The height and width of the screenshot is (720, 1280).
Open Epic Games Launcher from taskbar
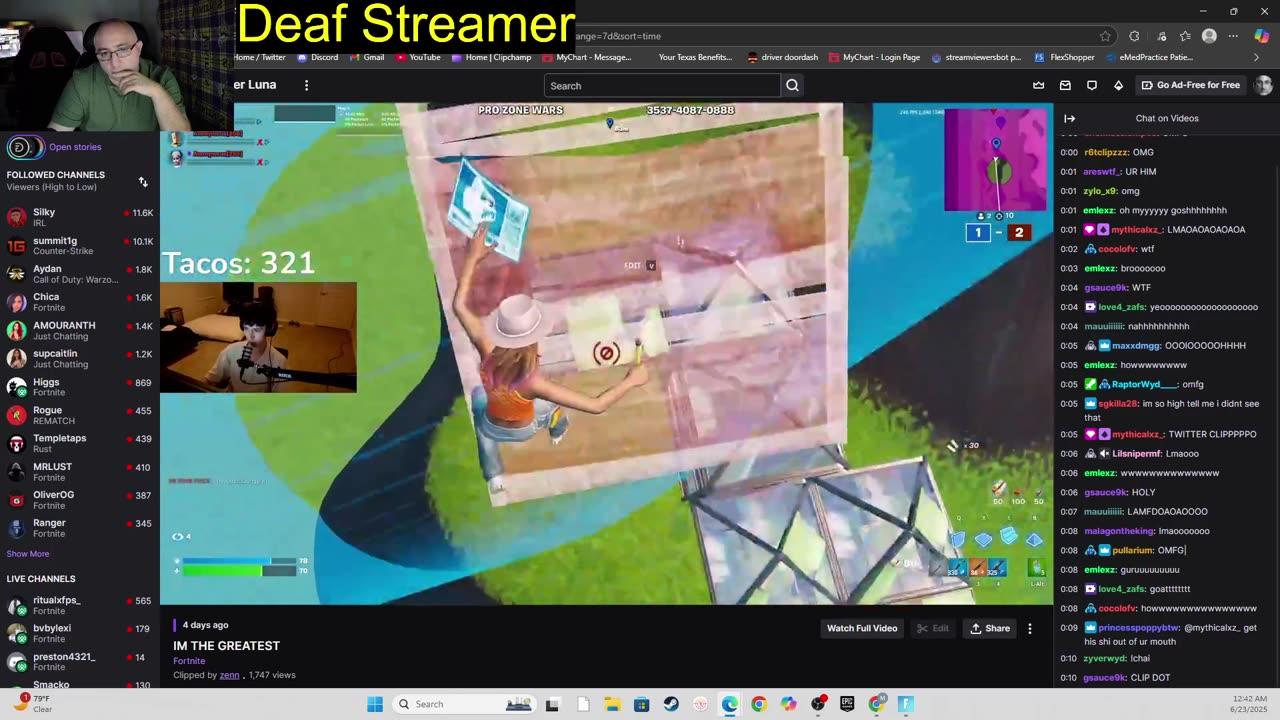pyautogui.click(x=847, y=704)
